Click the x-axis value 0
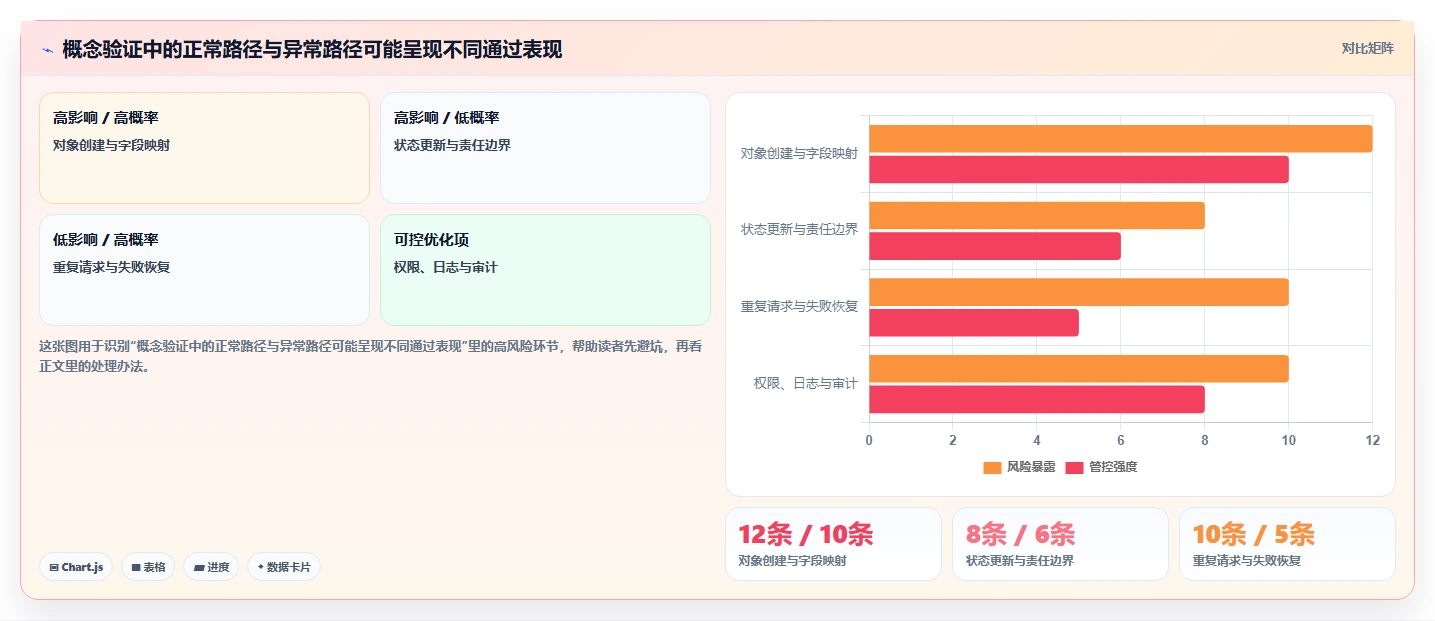The image size is (1435, 621). pos(869,440)
